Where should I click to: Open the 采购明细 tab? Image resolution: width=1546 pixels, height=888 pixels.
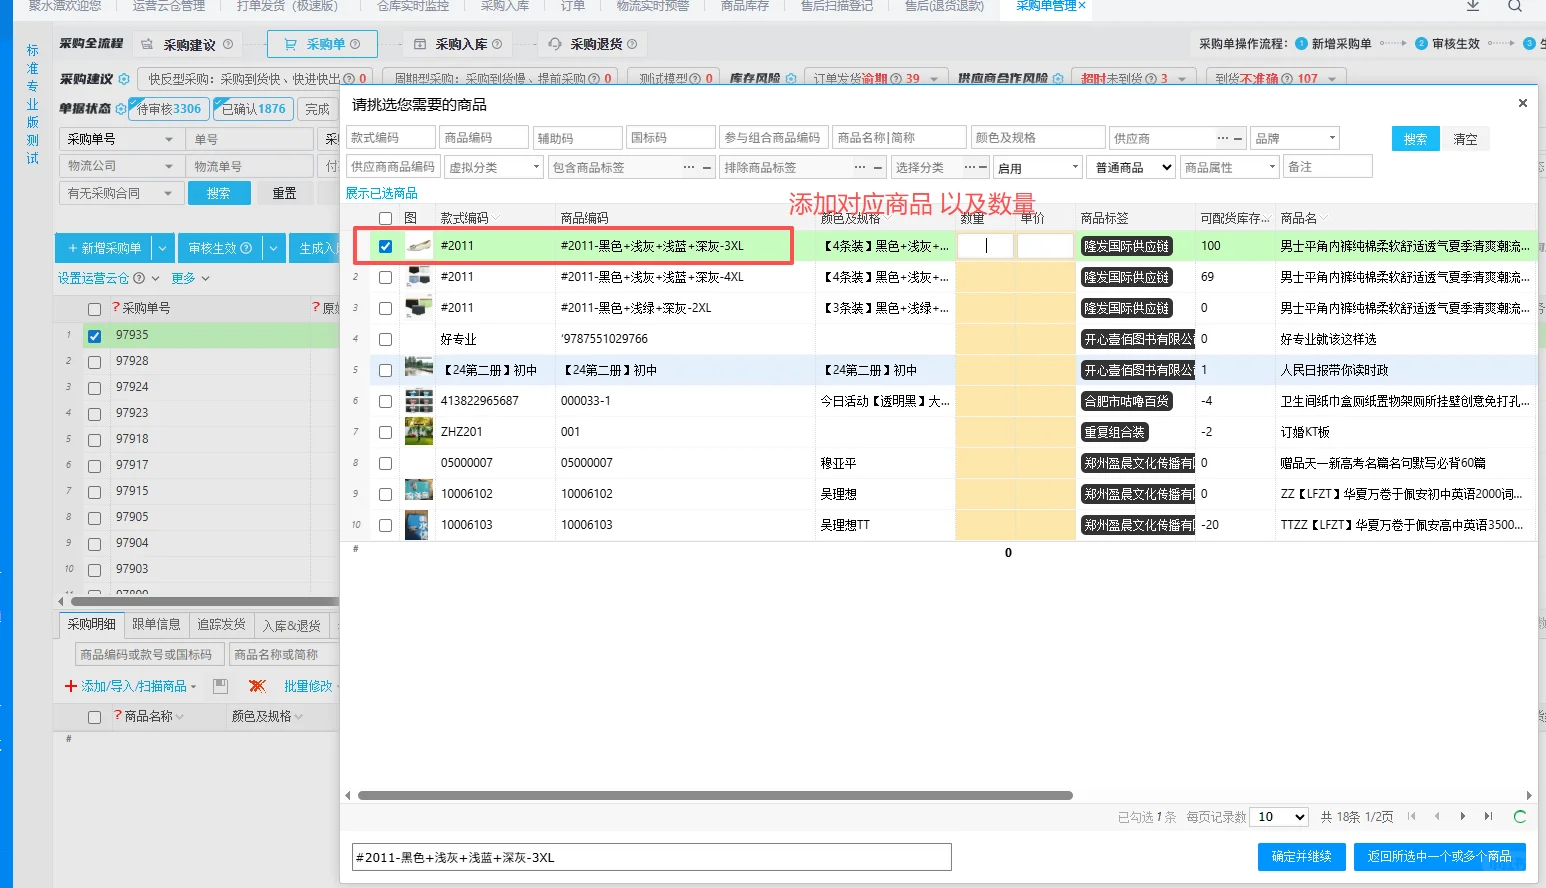click(x=91, y=625)
